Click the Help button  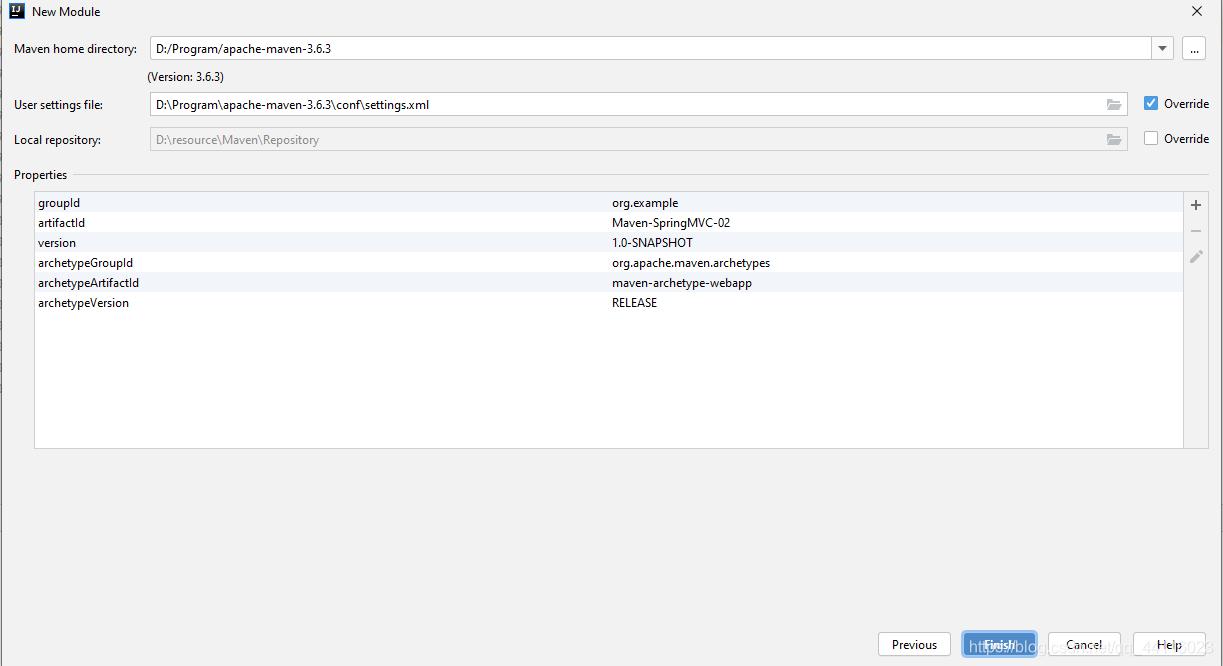point(1168,645)
